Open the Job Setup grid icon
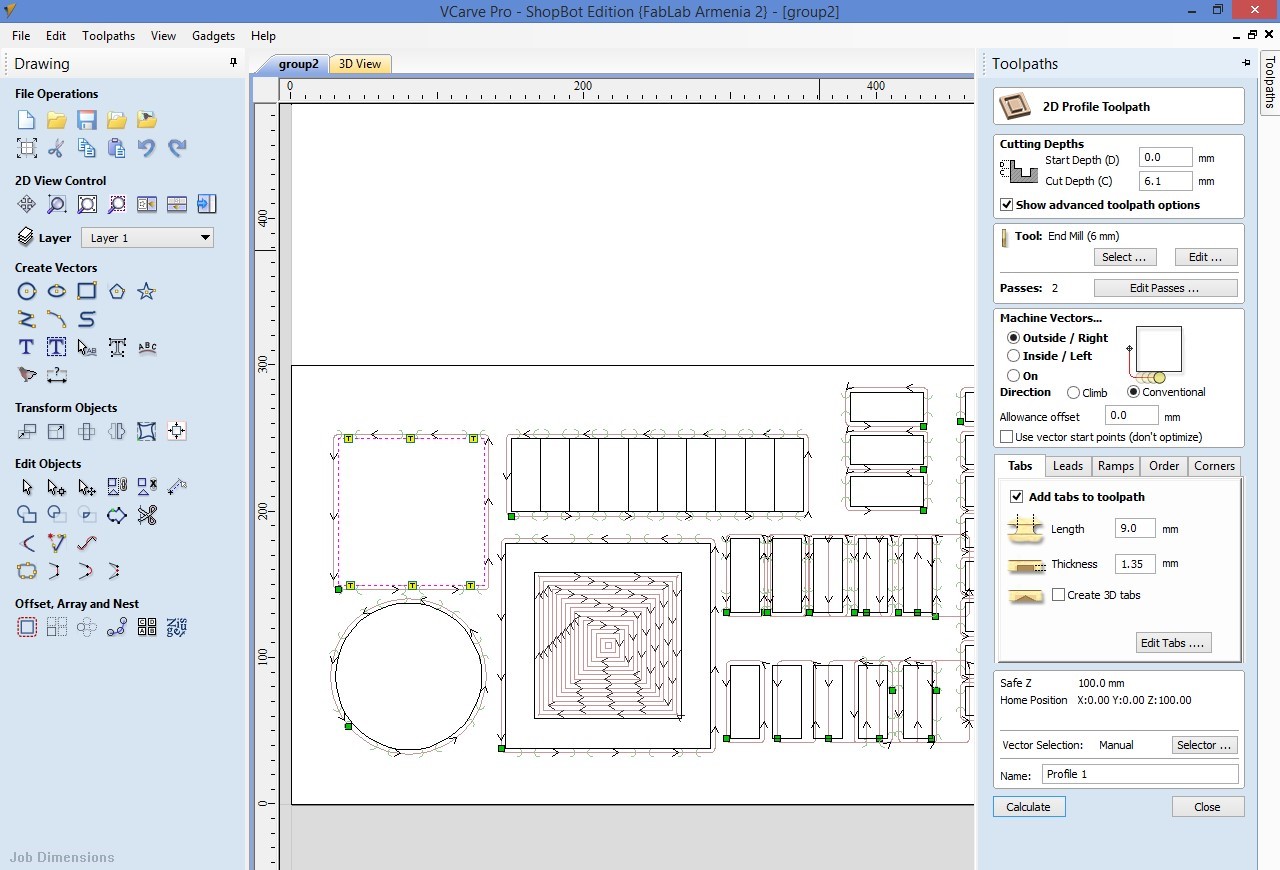The height and width of the screenshot is (870, 1280). point(27,148)
